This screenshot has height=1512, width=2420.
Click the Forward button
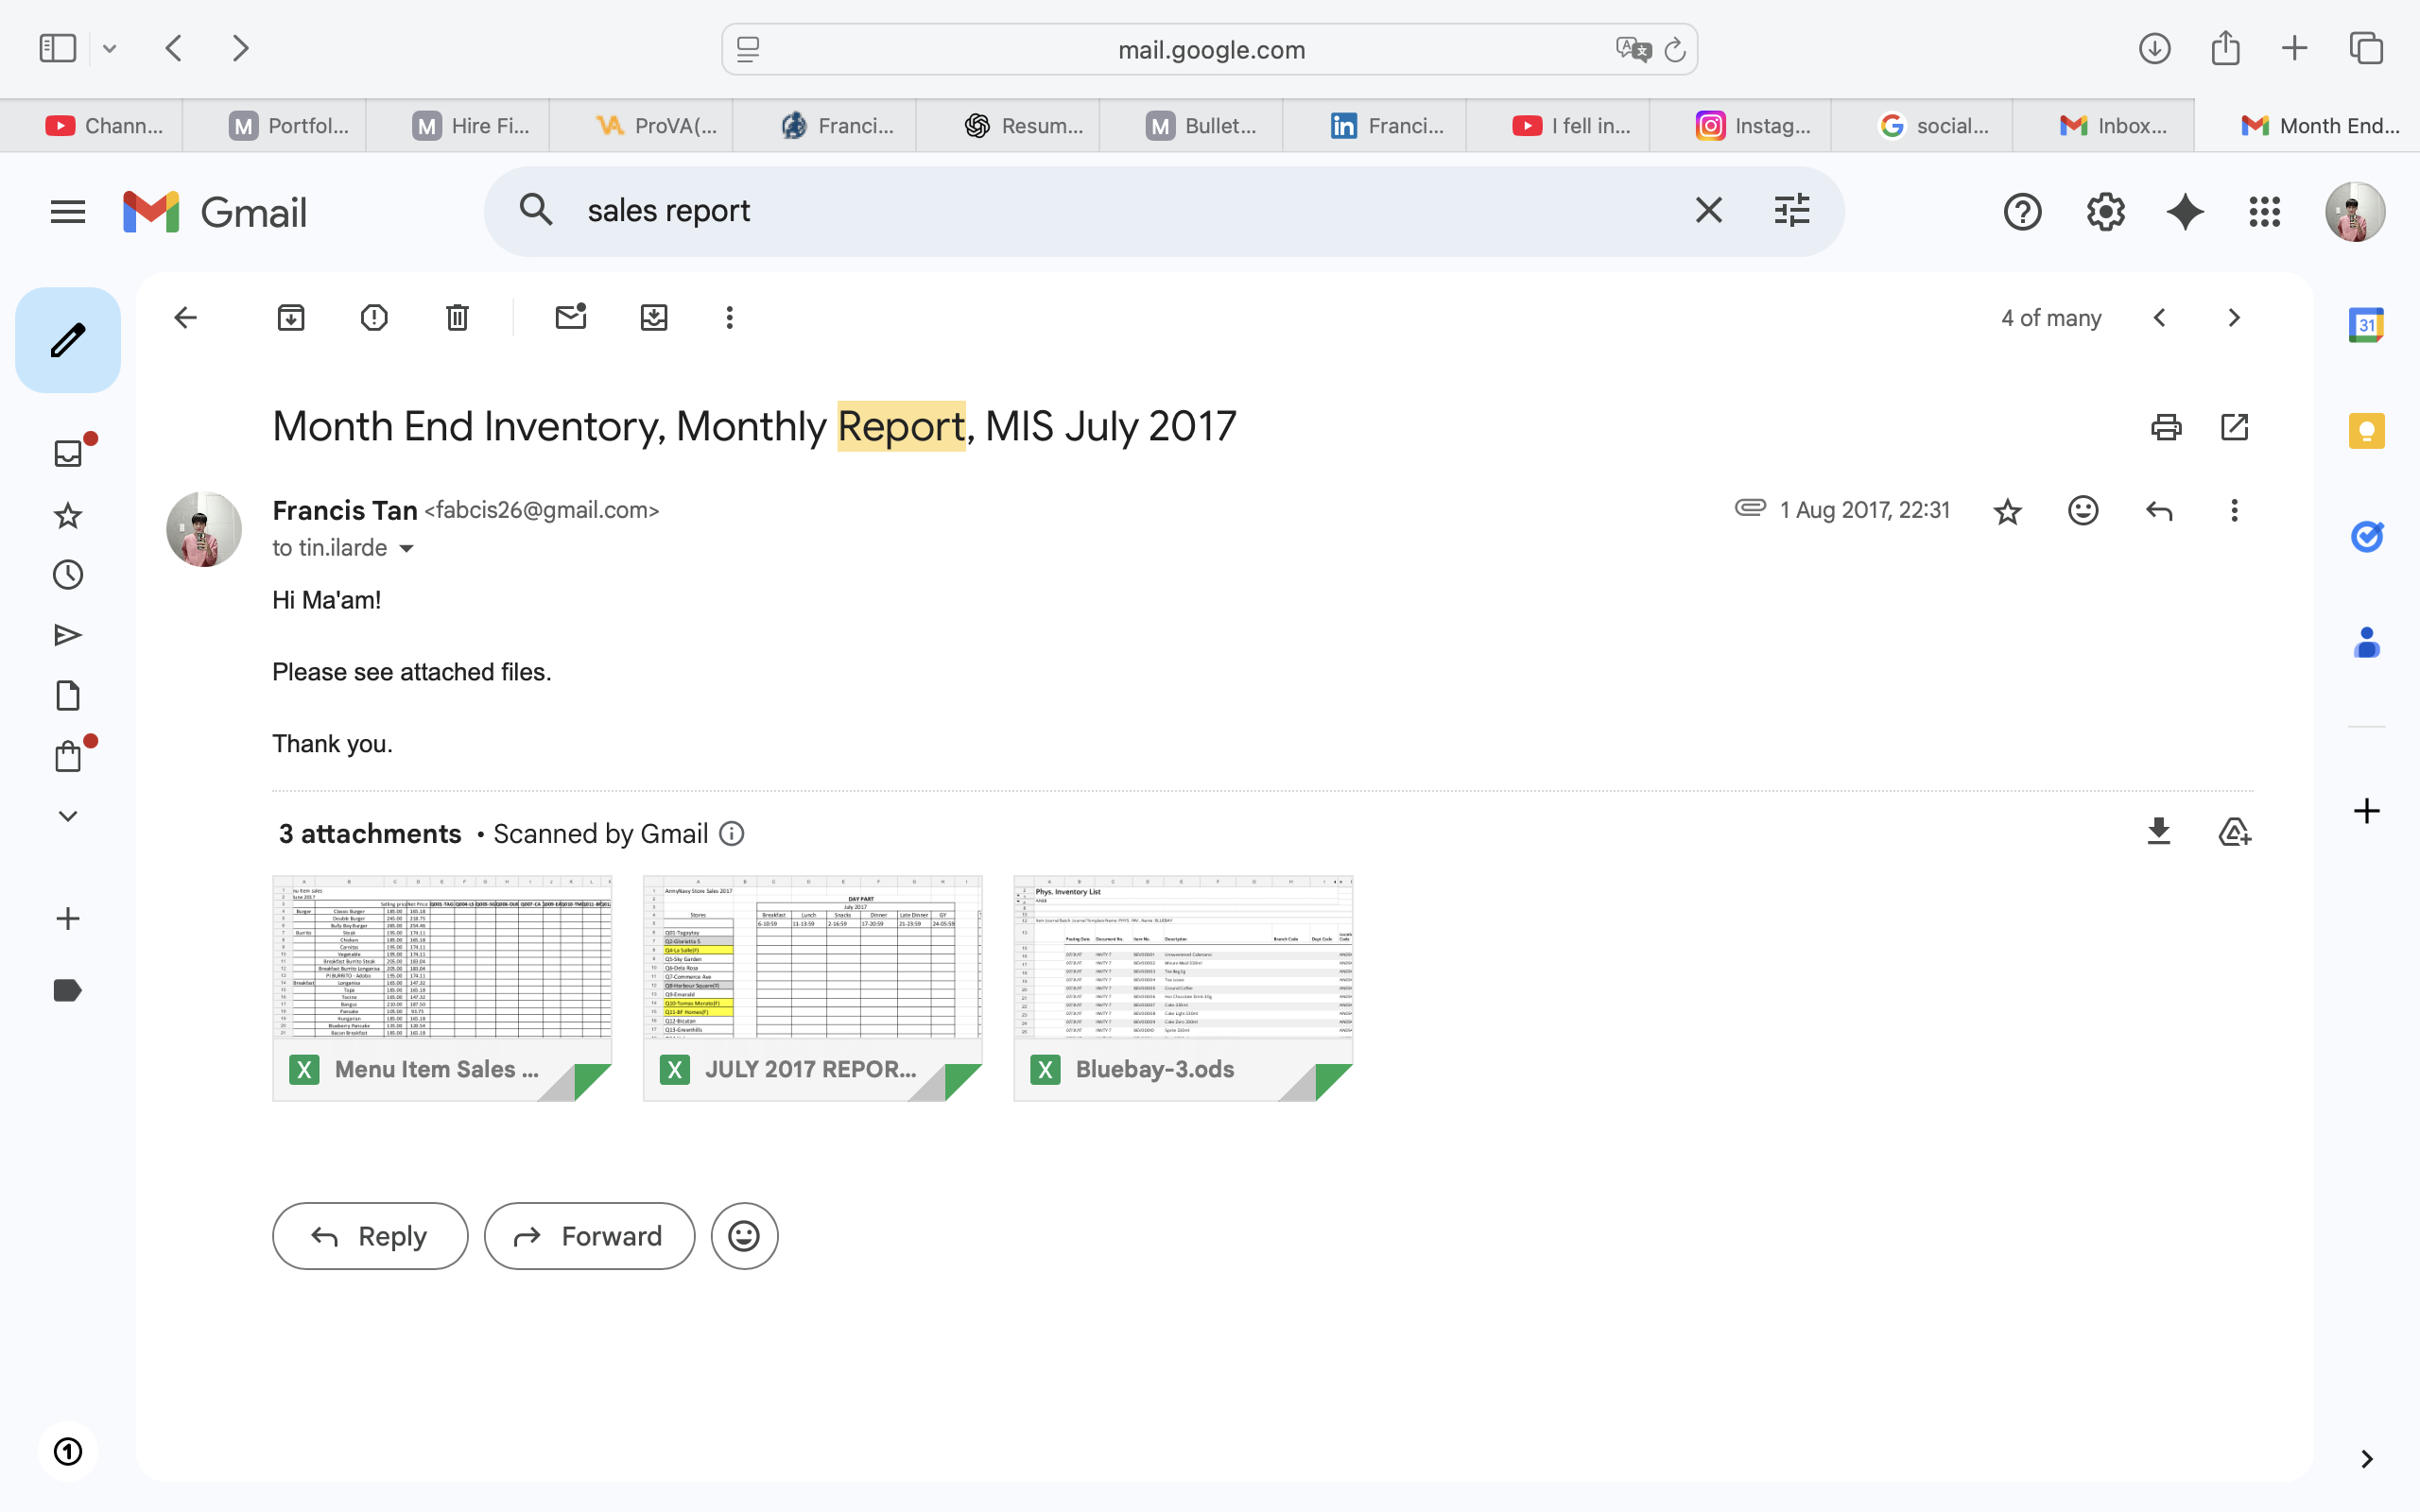pos(589,1236)
